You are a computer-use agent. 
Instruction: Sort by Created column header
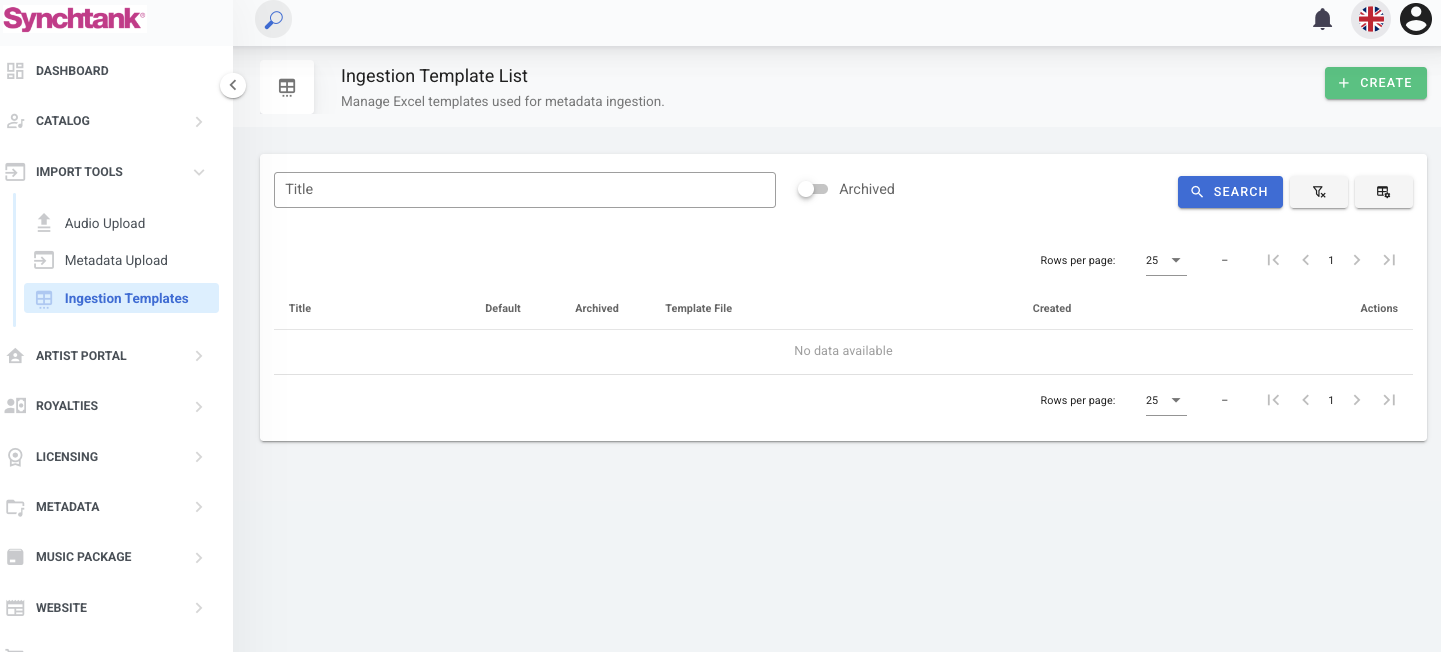coord(1052,308)
